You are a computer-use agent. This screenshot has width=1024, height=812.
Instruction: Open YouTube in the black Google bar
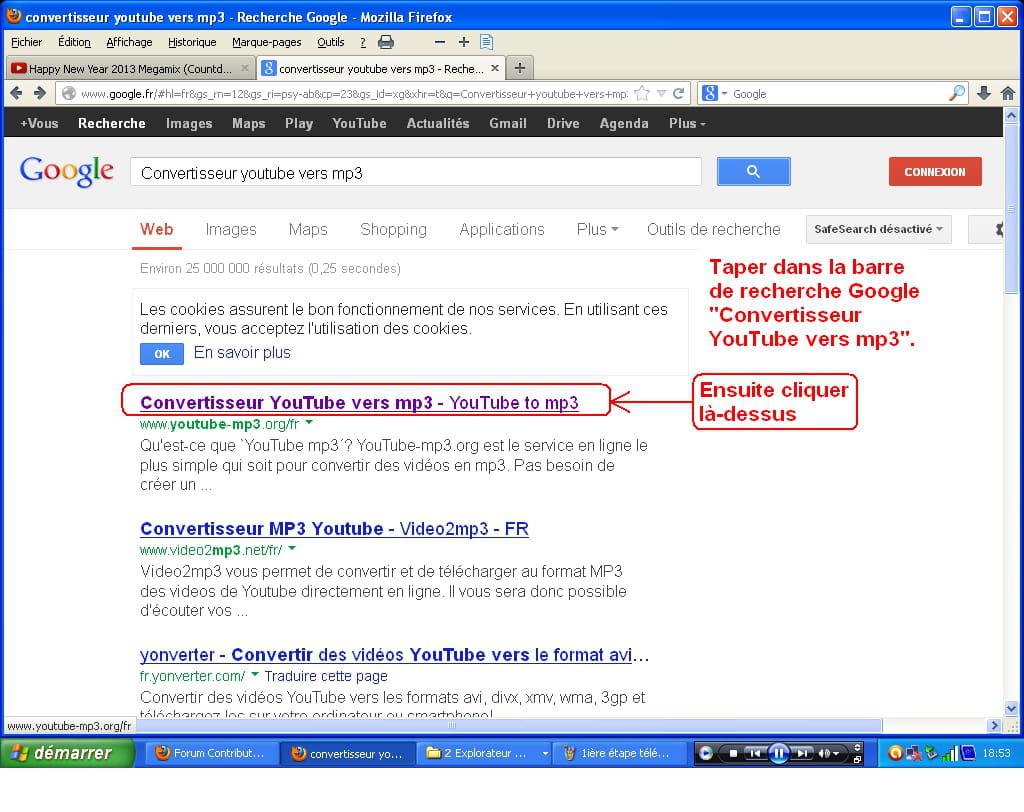point(359,123)
